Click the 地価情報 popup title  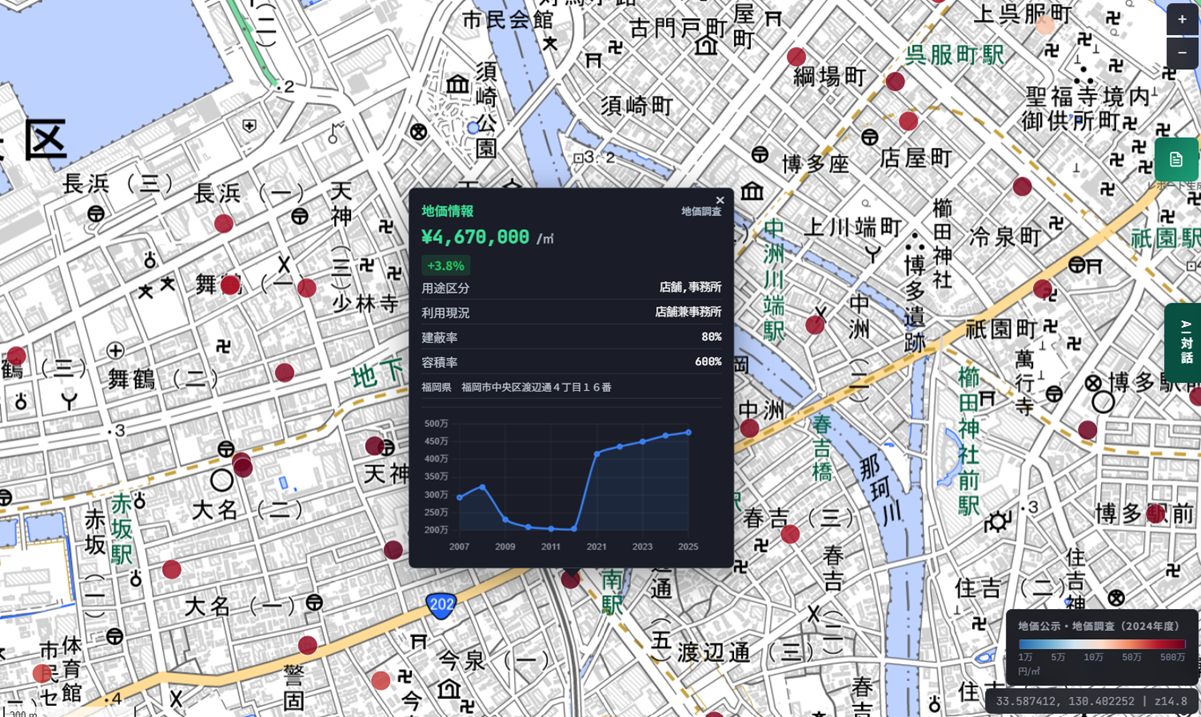447,211
